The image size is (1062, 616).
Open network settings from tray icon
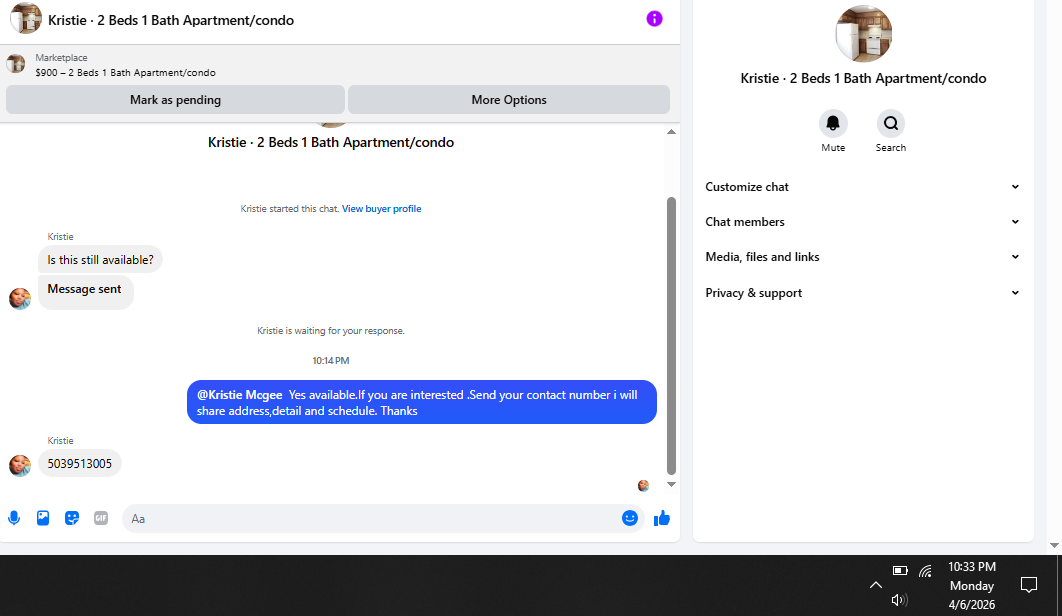tap(925, 571)
